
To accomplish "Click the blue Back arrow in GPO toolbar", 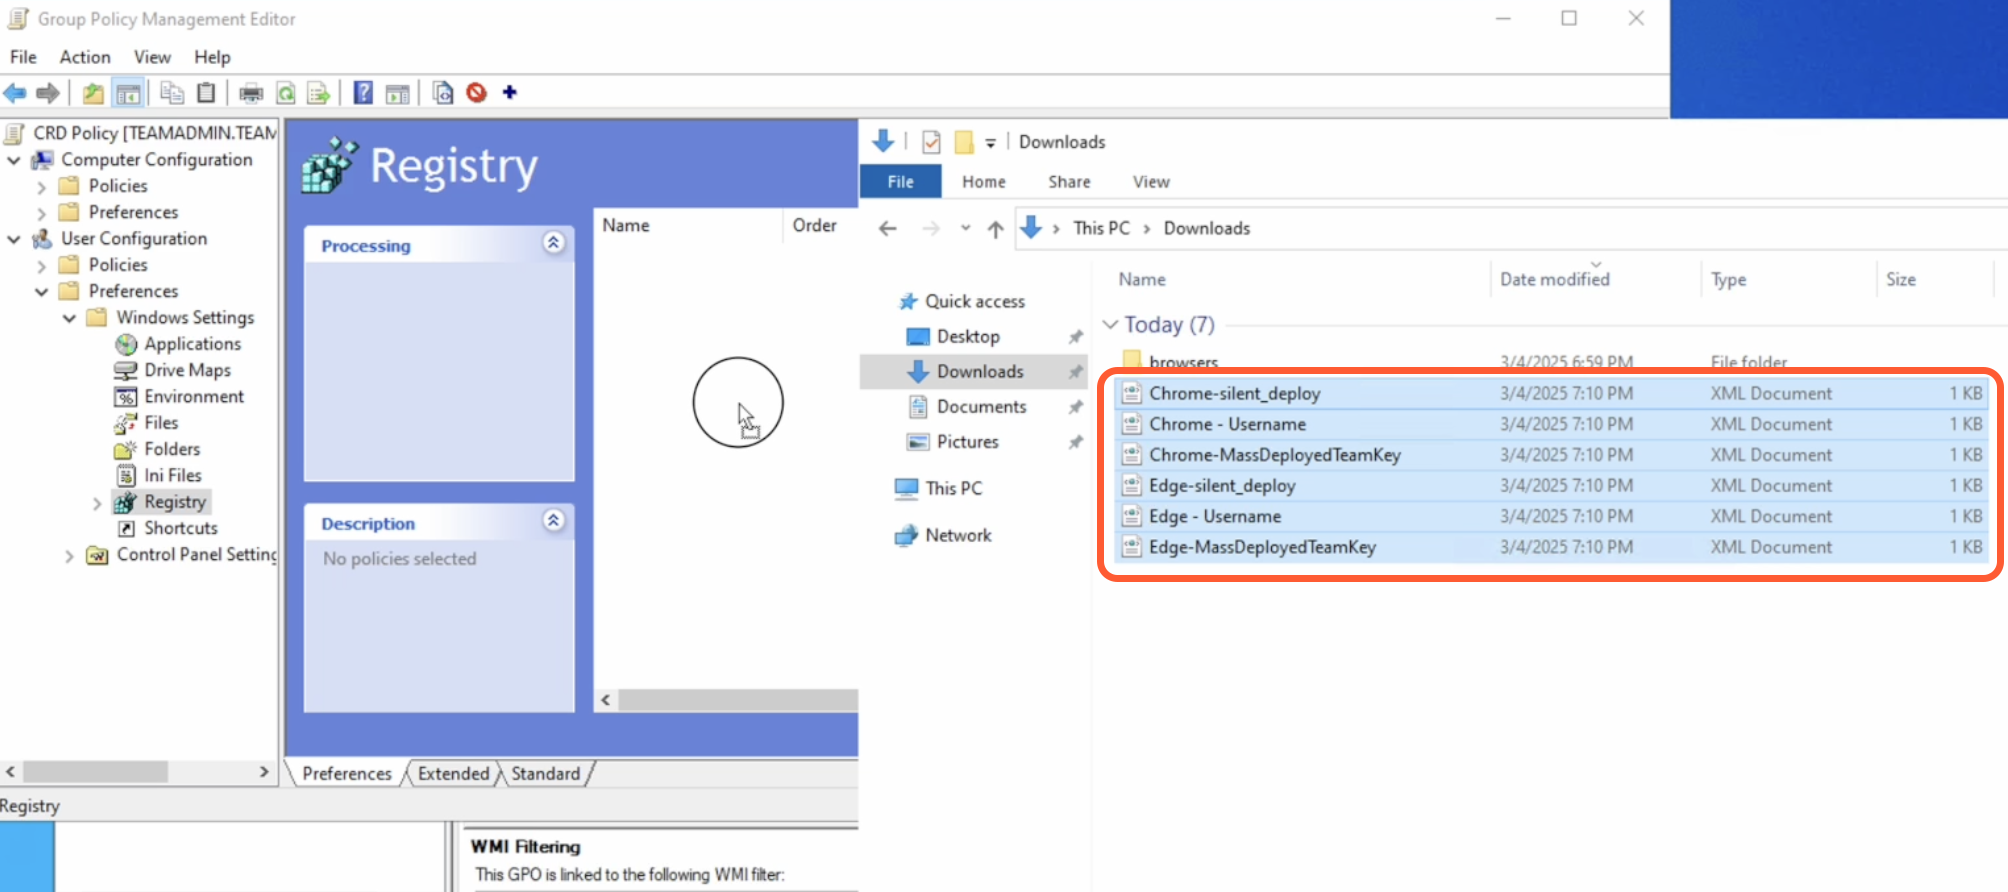I will click(x=15, y=93).
